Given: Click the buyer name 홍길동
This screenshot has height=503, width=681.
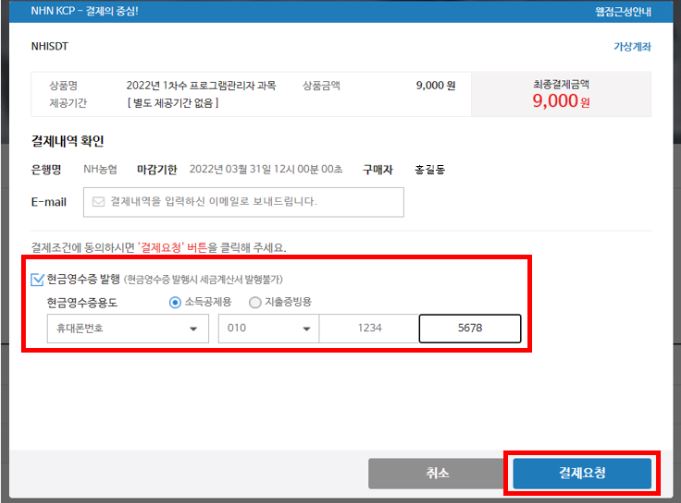Looking at the screenshot, I should (x=430, y=169).
